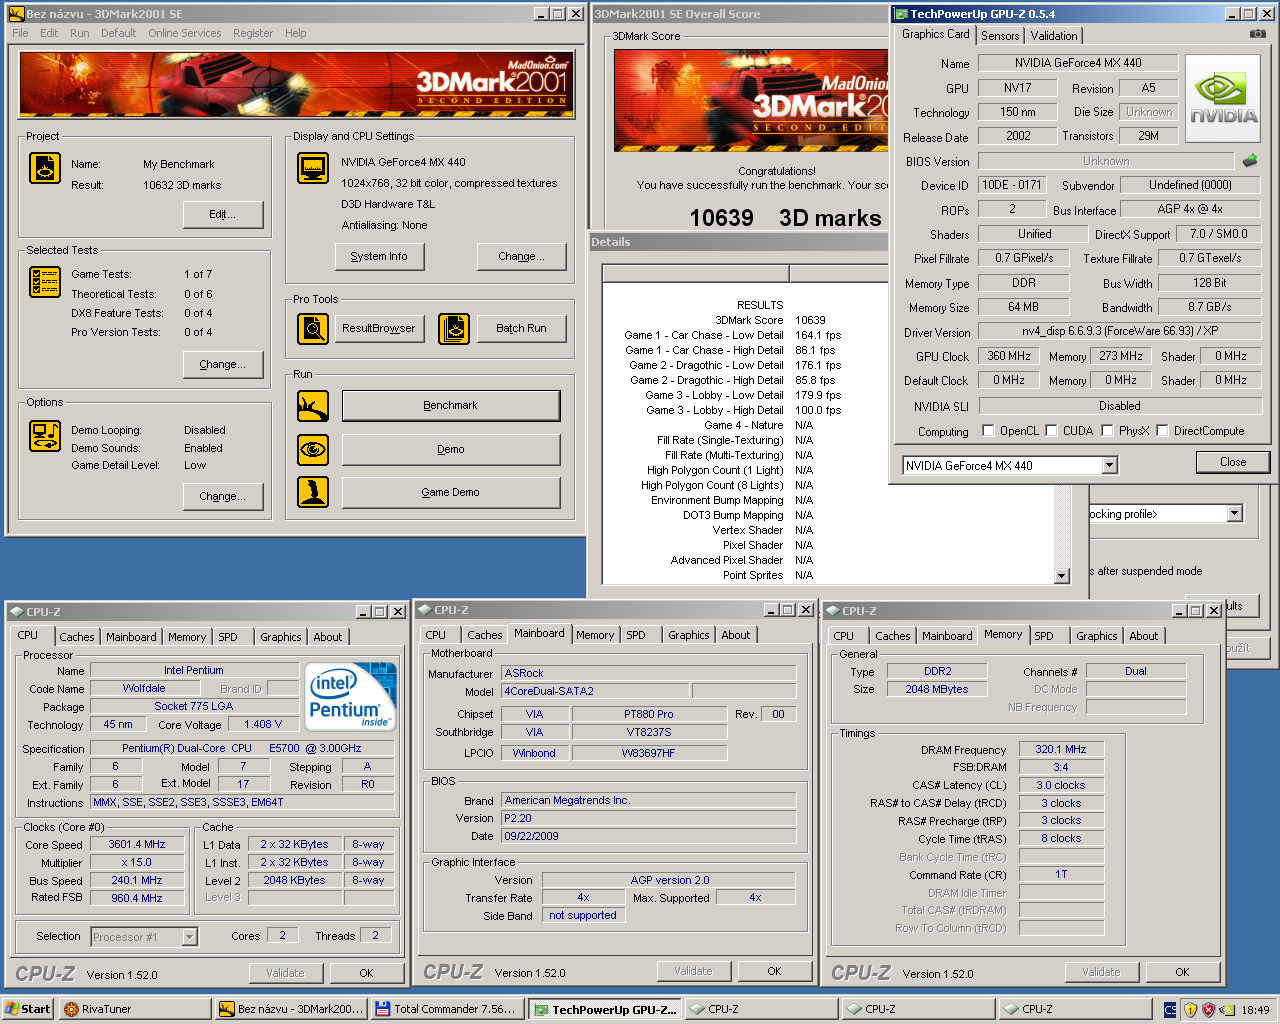Click the Bez názvu 3DMark2001 taskbar button

click(x=291, y=1009)
